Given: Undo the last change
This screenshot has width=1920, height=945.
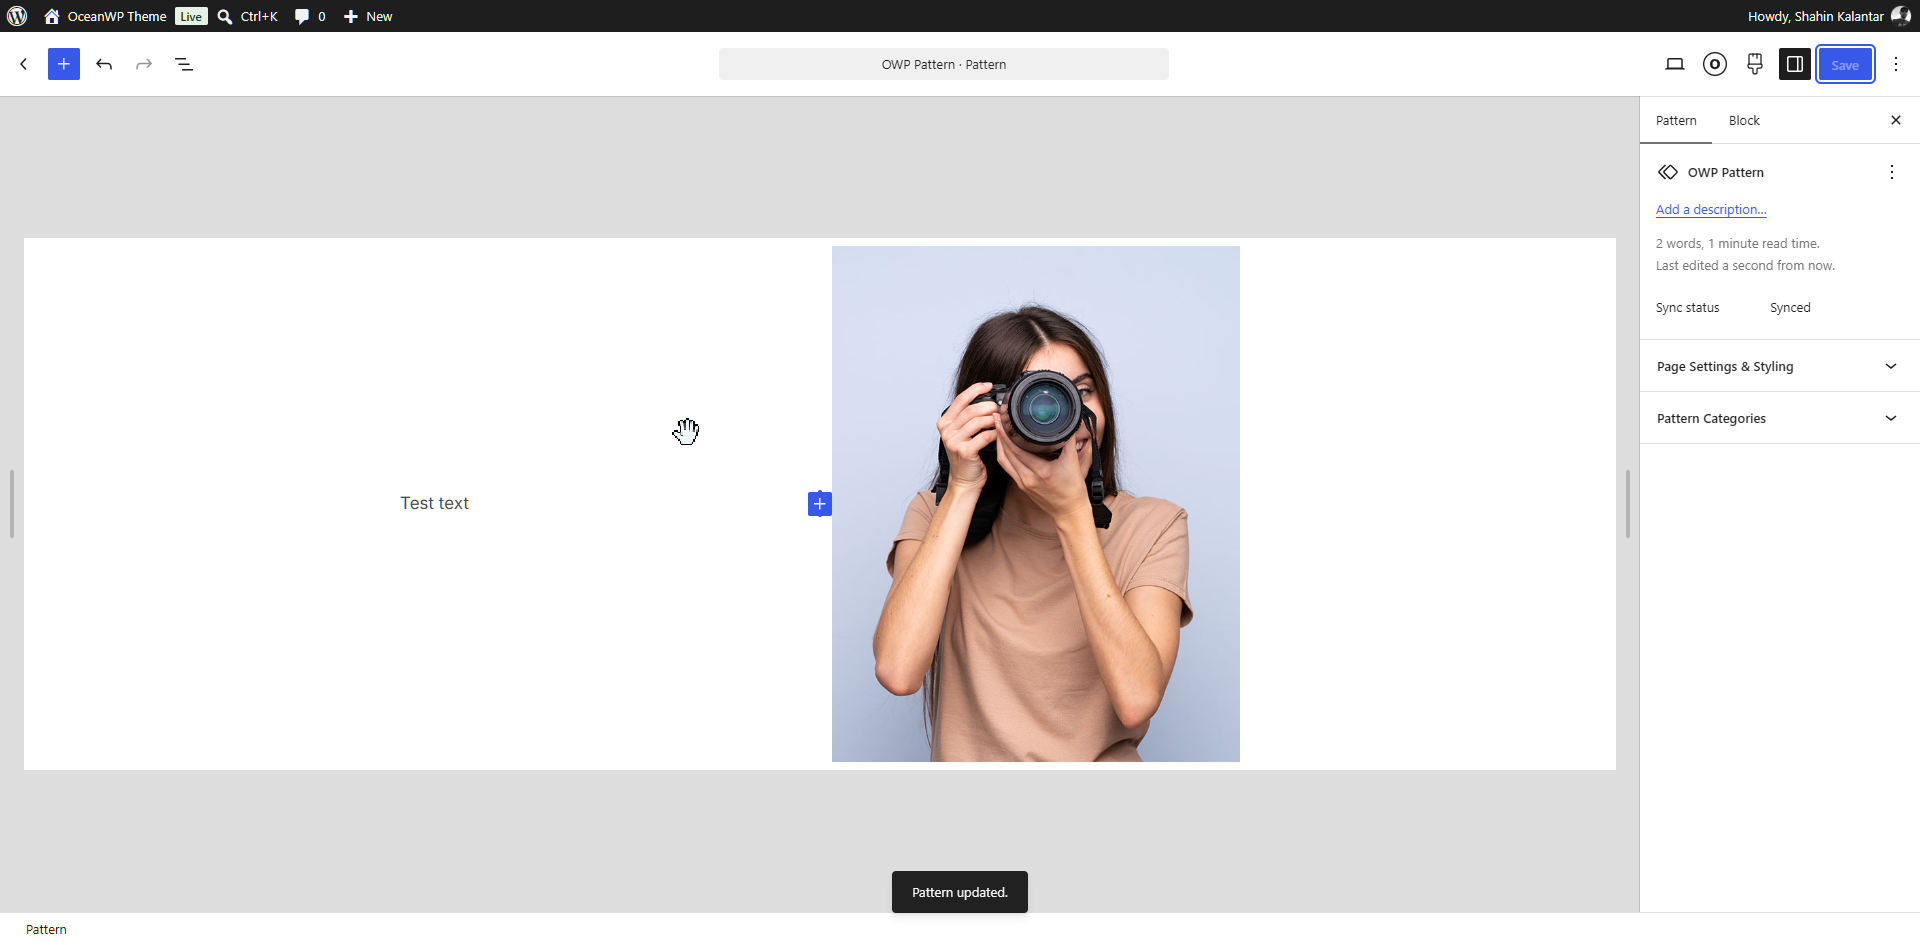Looking at the screenshot, I should pos(104,64).
